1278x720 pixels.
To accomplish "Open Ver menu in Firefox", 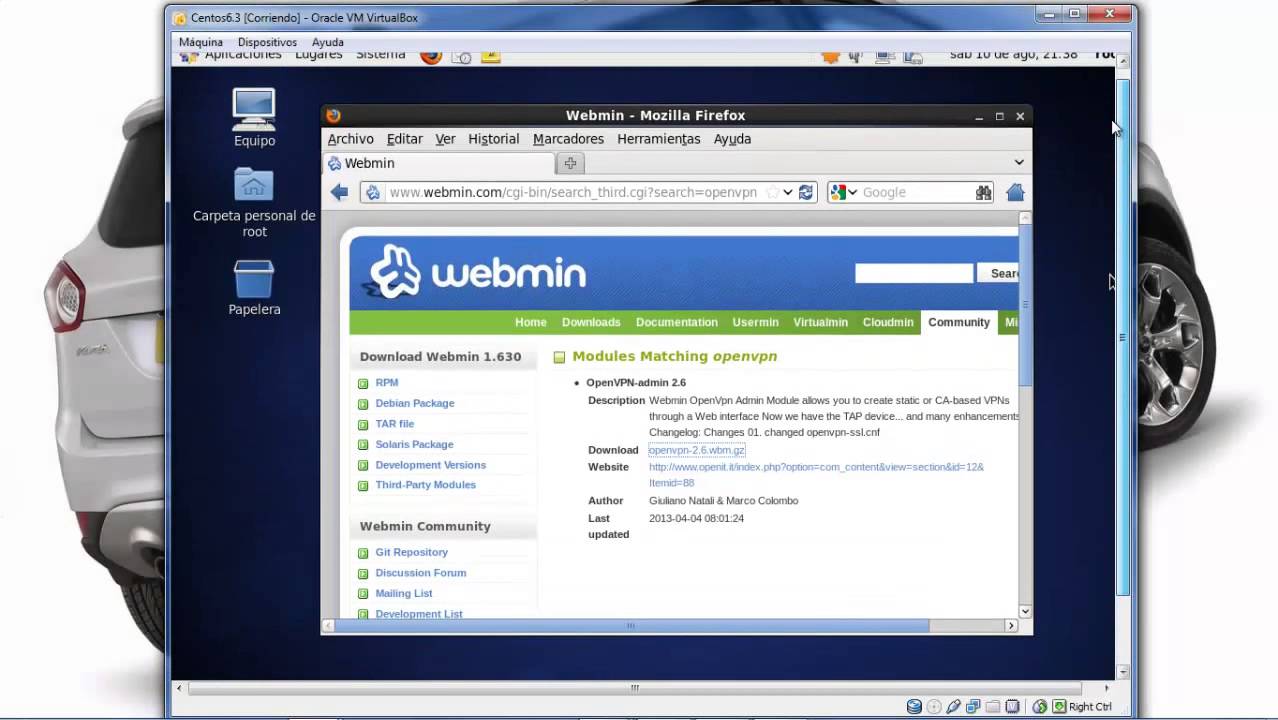I will [445, 139].
